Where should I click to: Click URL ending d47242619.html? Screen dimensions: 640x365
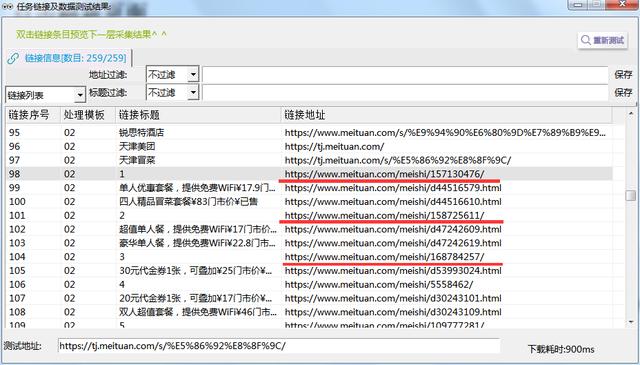pyautogui.click(x=393, y=243)
